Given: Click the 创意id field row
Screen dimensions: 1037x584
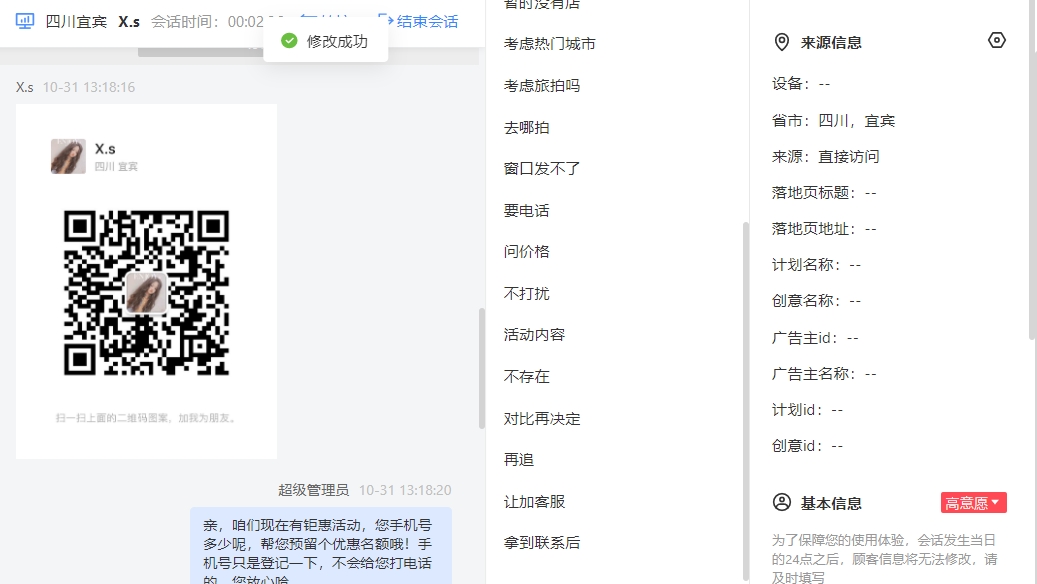Looking at the screenshot, I should [x=808, y=446].
